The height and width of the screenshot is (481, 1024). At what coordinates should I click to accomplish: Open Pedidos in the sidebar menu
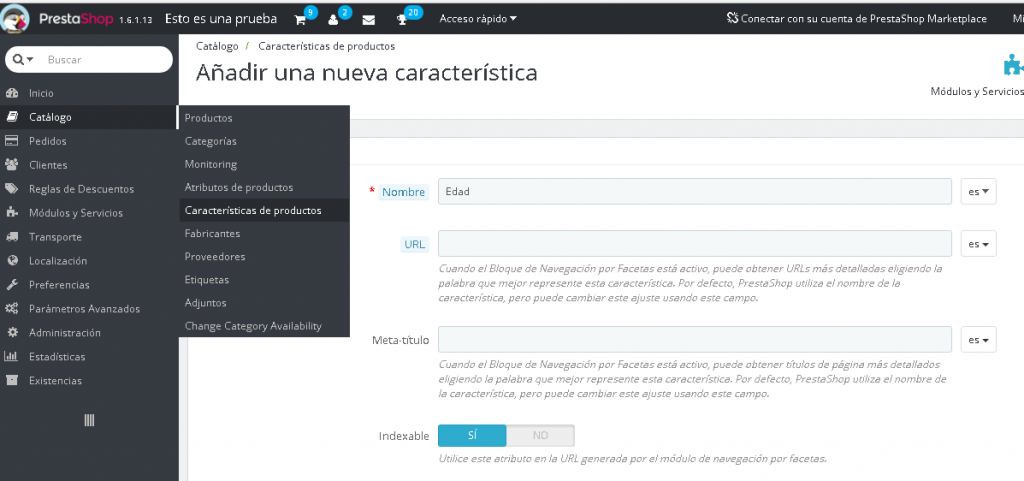tap(48, 141)
